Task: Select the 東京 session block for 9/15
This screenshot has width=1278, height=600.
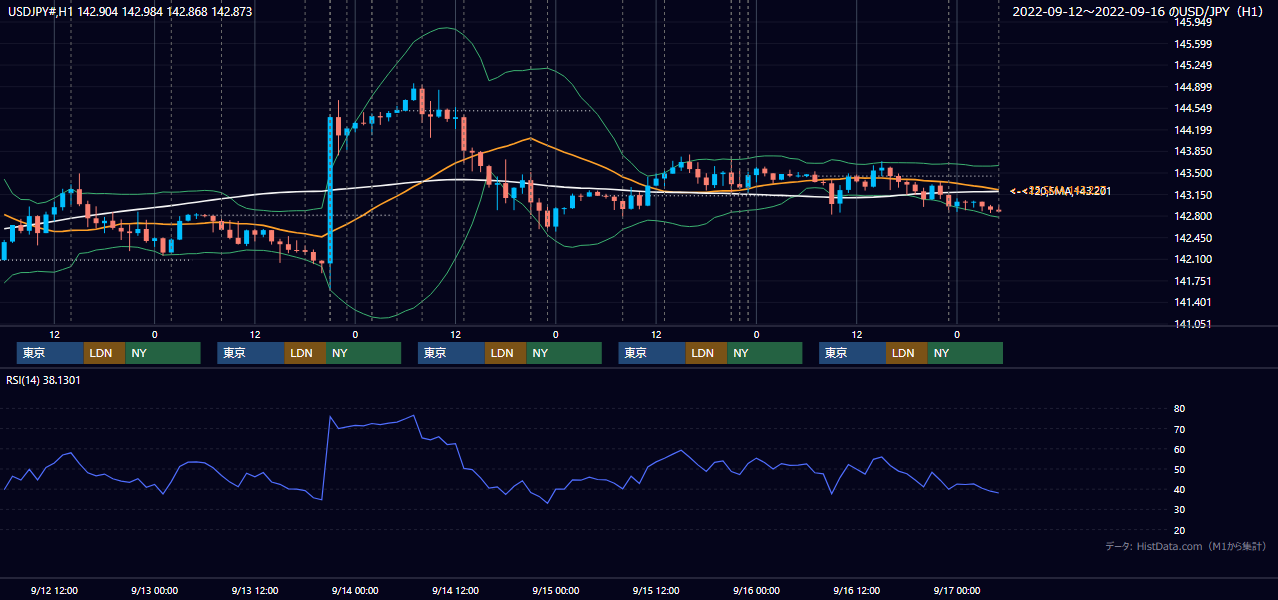Action: coord(652,353)
